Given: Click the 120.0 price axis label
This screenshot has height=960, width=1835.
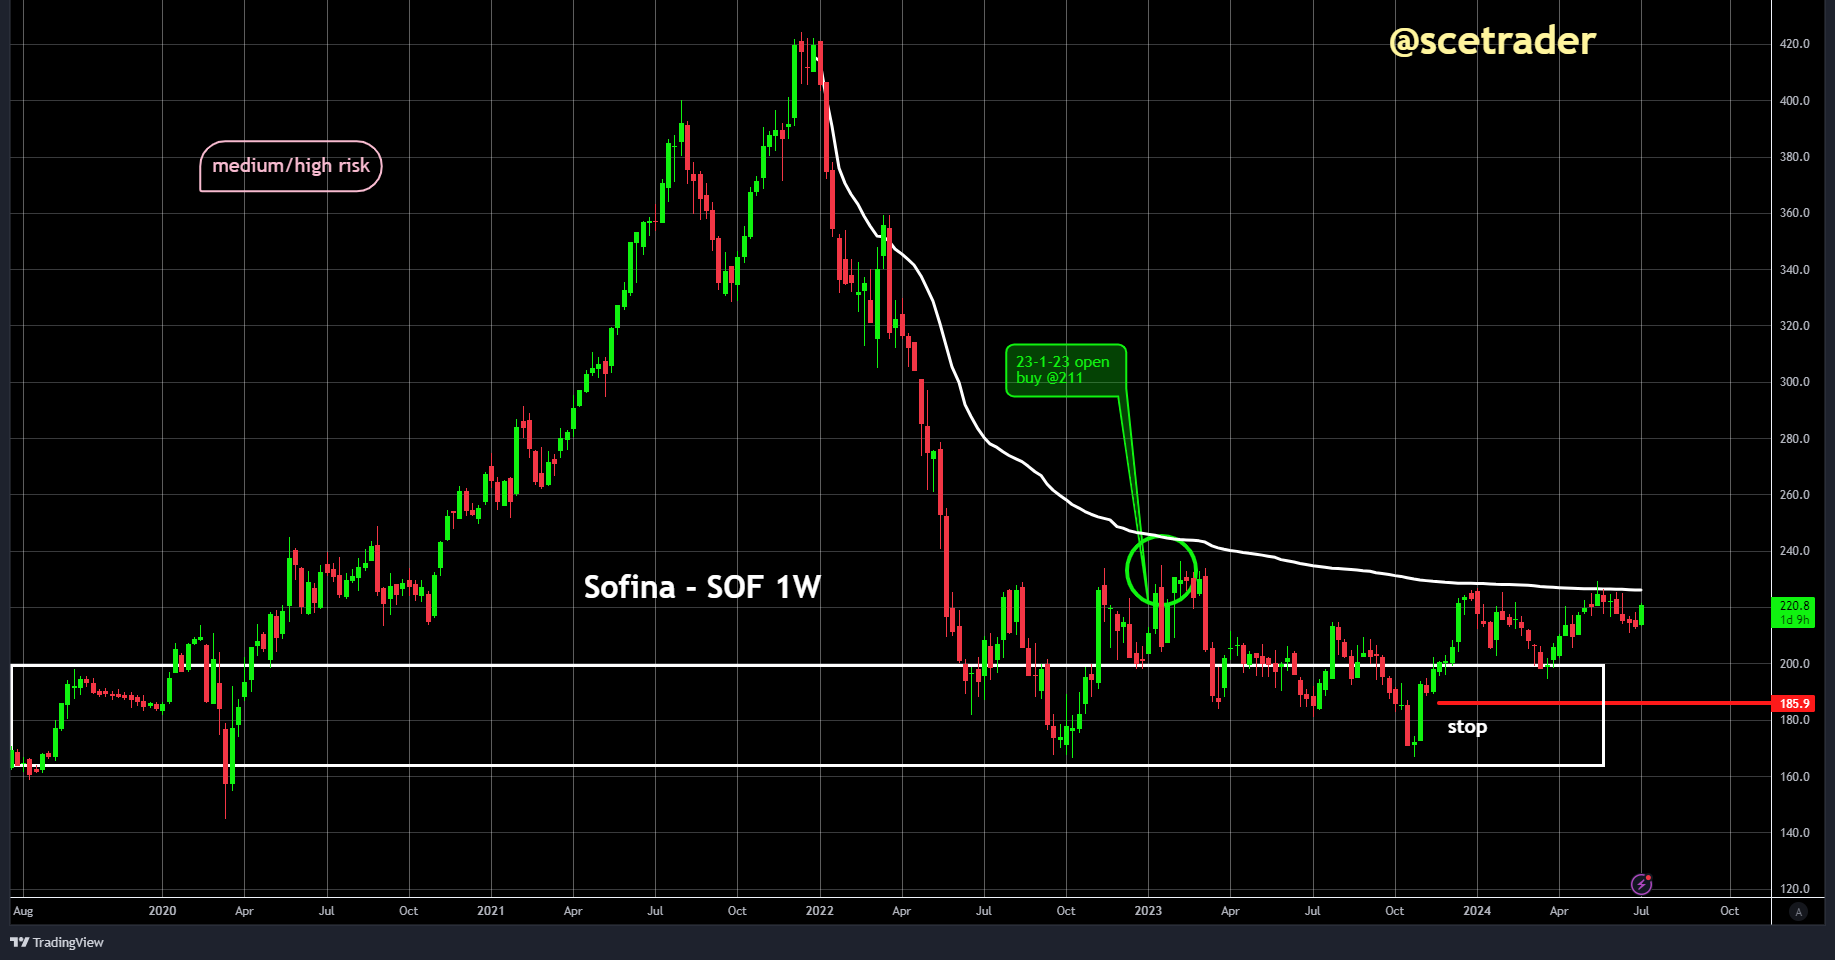Looking at the screenshot, I should (x=1794, y=889).
